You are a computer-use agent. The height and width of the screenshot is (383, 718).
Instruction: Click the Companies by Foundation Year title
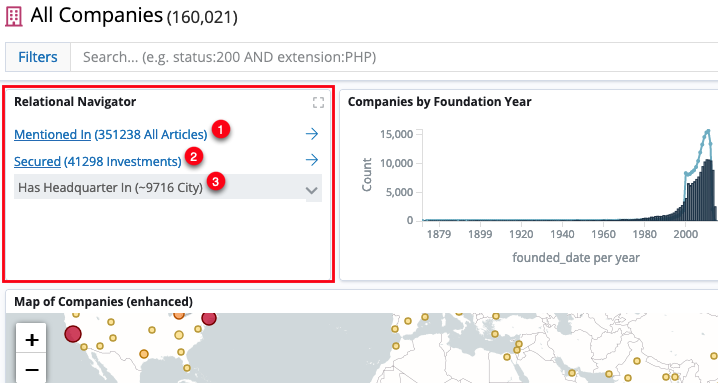click(440, 102)
